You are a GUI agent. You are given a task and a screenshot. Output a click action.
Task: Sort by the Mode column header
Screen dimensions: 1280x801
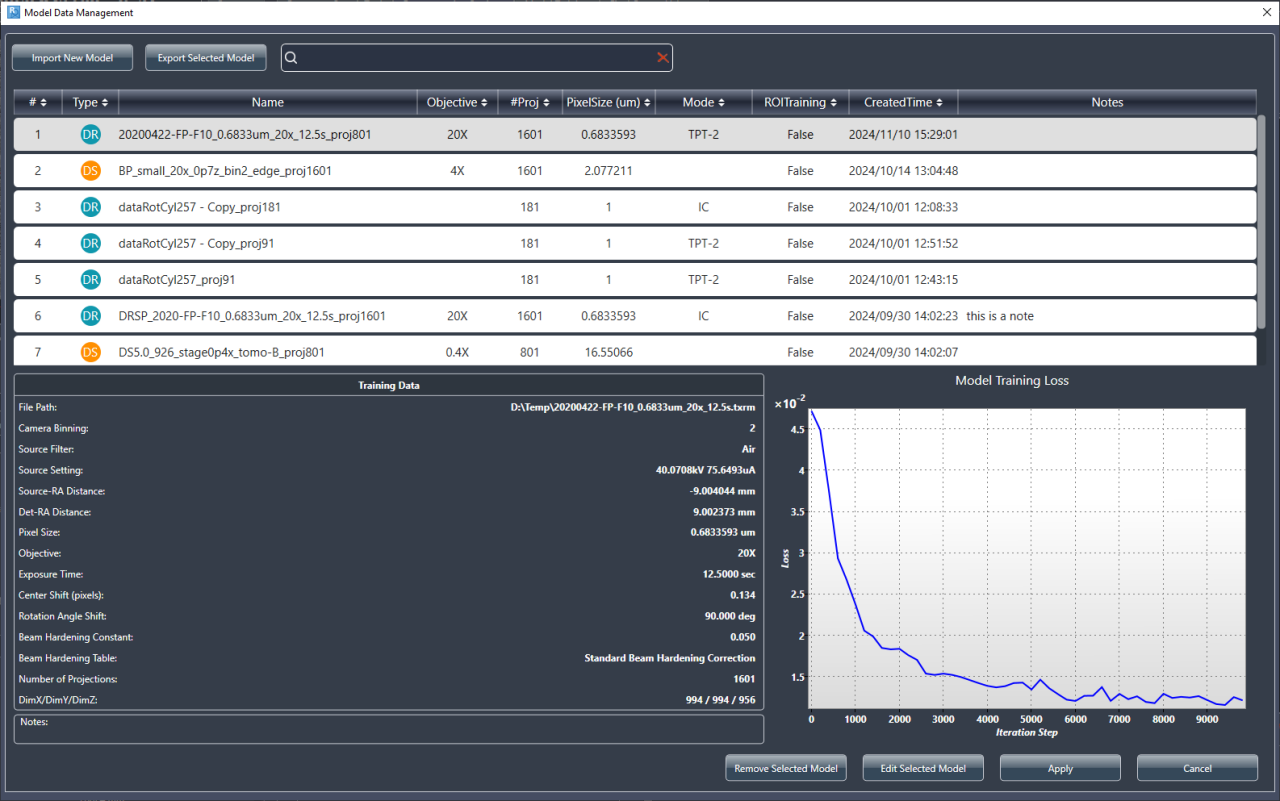[x=703, y=102]
